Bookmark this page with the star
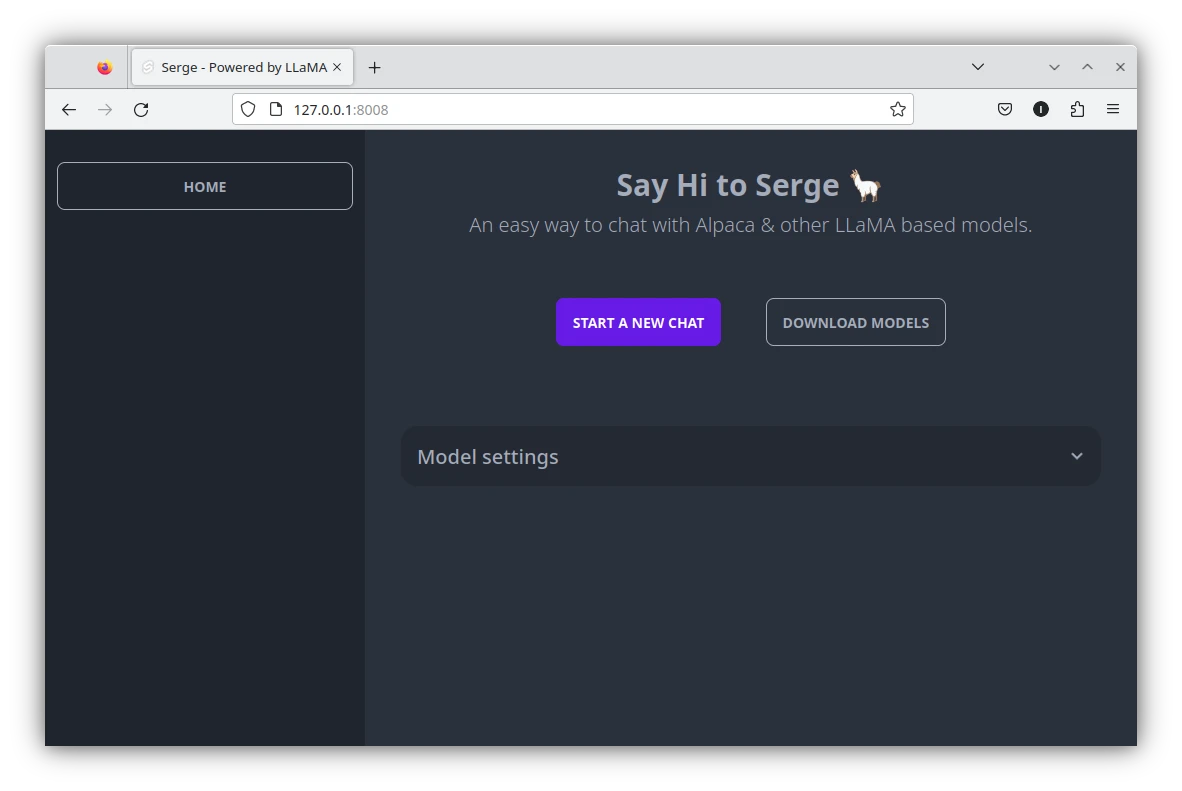 pos(897,109)
